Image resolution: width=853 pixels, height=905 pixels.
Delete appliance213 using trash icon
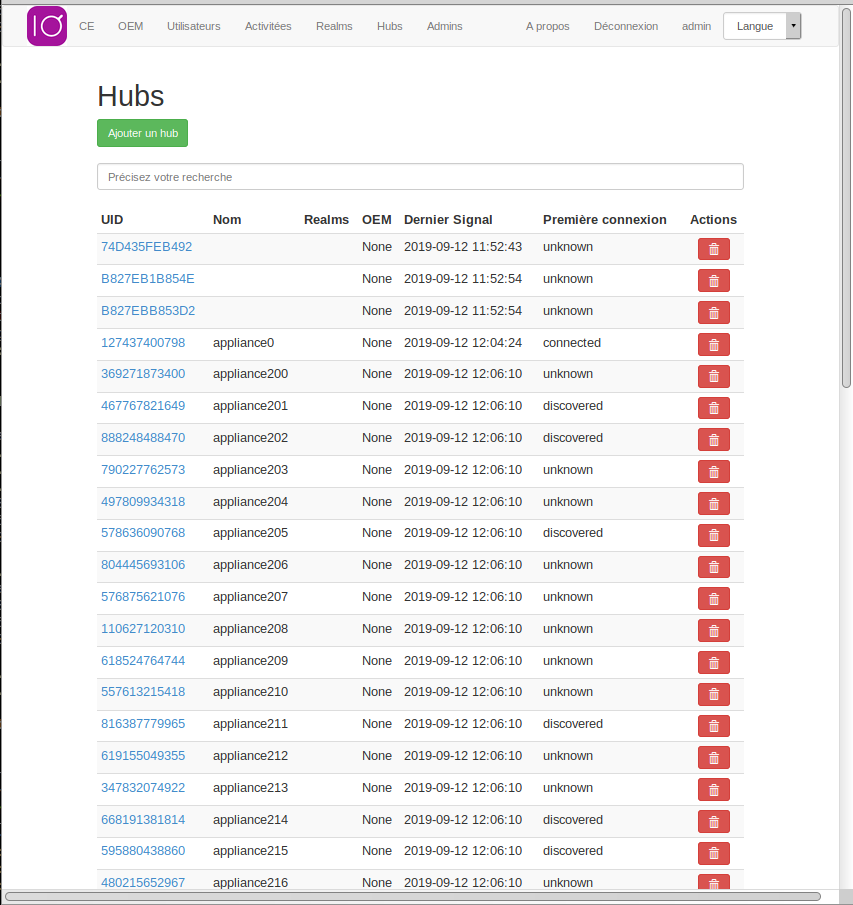click(x=713, y=790)
